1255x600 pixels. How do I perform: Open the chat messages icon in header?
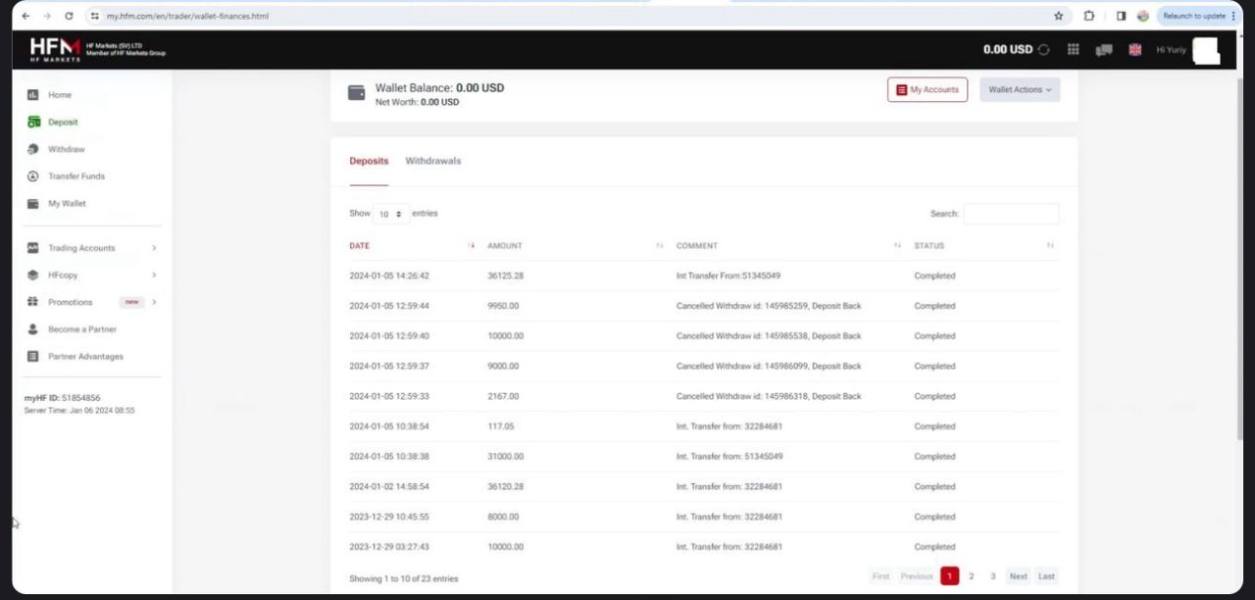click(1104, 49)
